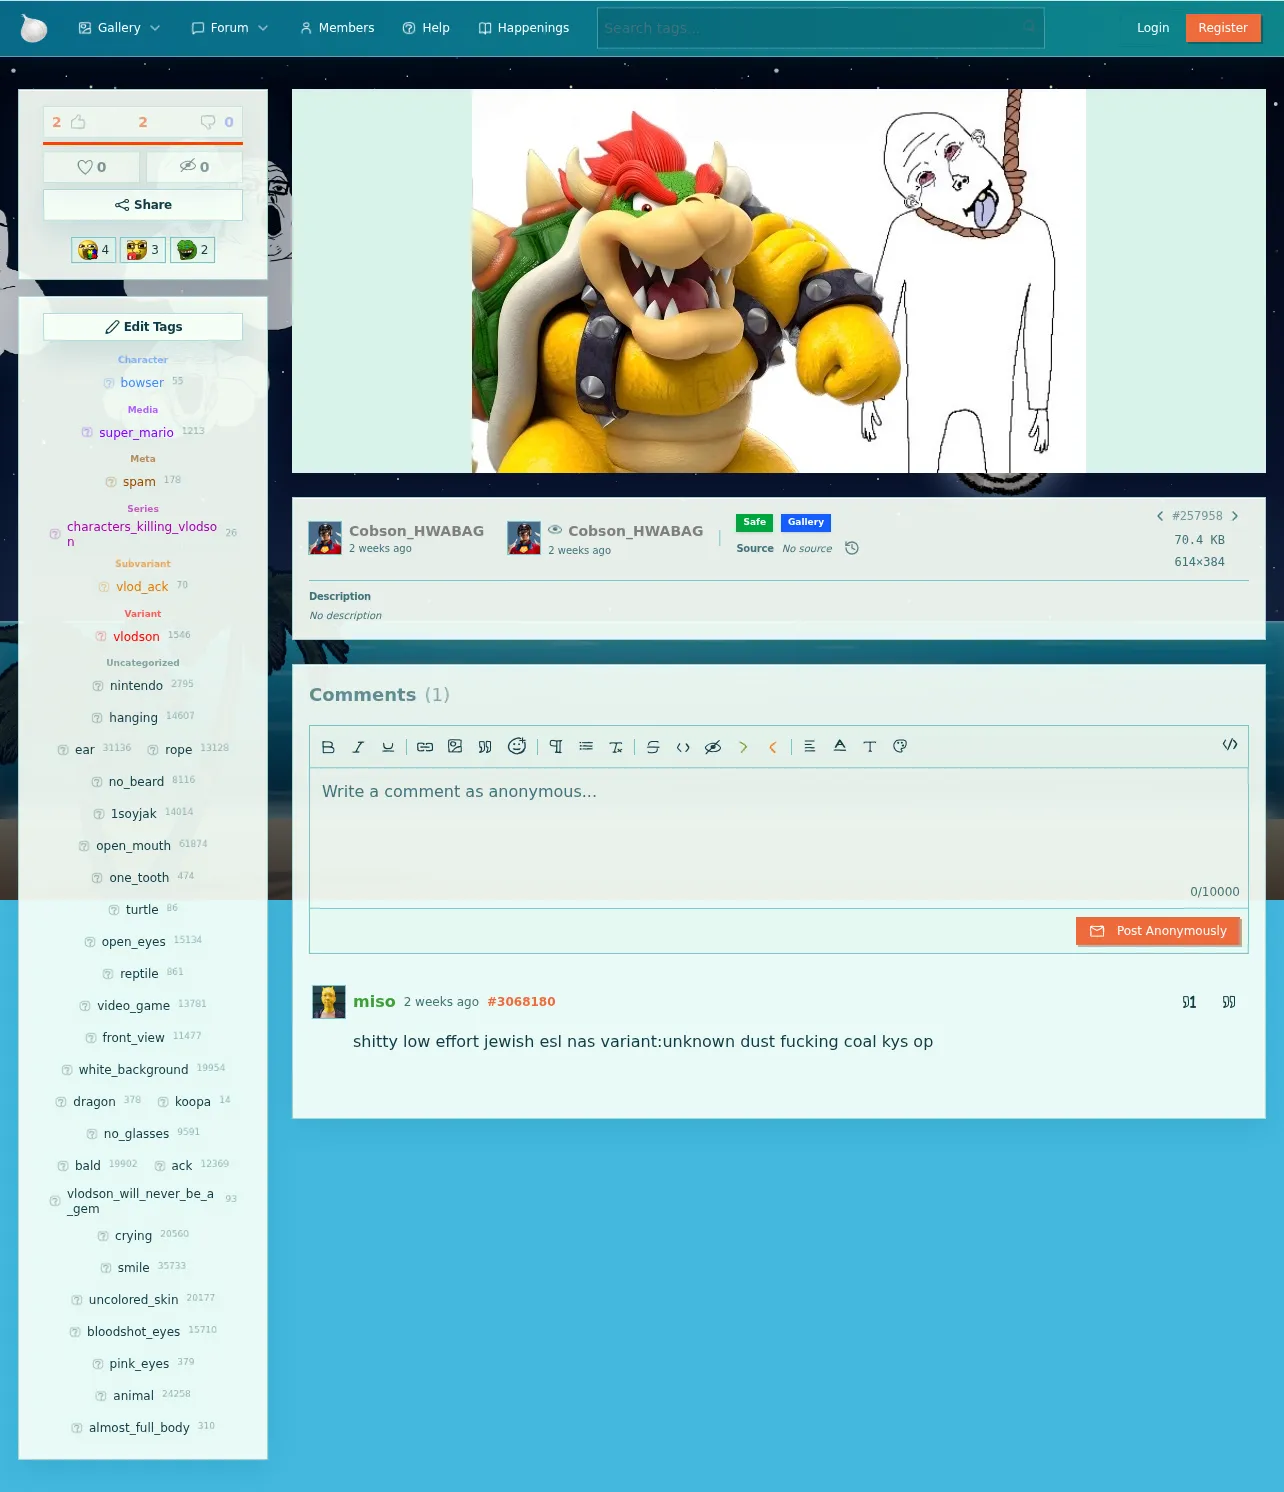
Task: Apply strikethrough in the comment editor
Action: coord(653,747)
